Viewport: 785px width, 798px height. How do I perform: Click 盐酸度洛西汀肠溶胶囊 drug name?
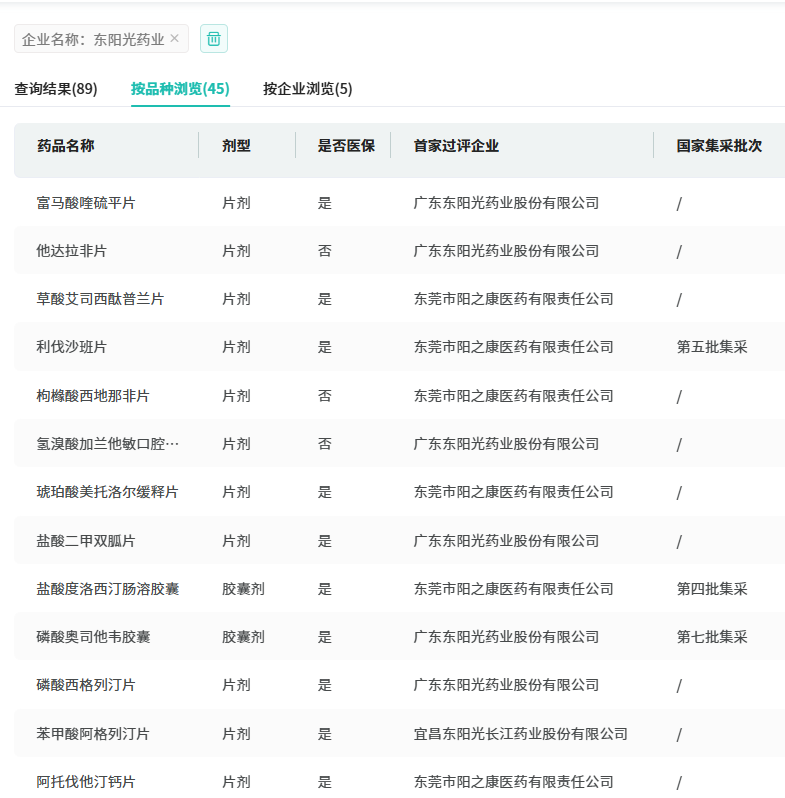point(108,589)
